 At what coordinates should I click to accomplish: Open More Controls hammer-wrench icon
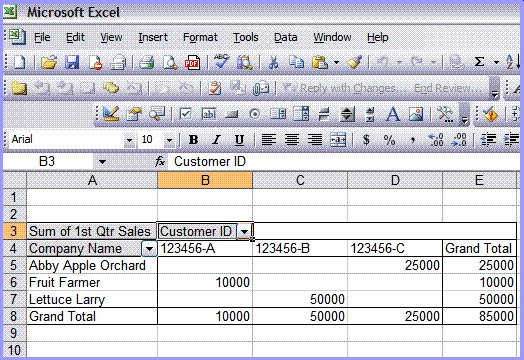pyautogui.click(x=445, y=114)
